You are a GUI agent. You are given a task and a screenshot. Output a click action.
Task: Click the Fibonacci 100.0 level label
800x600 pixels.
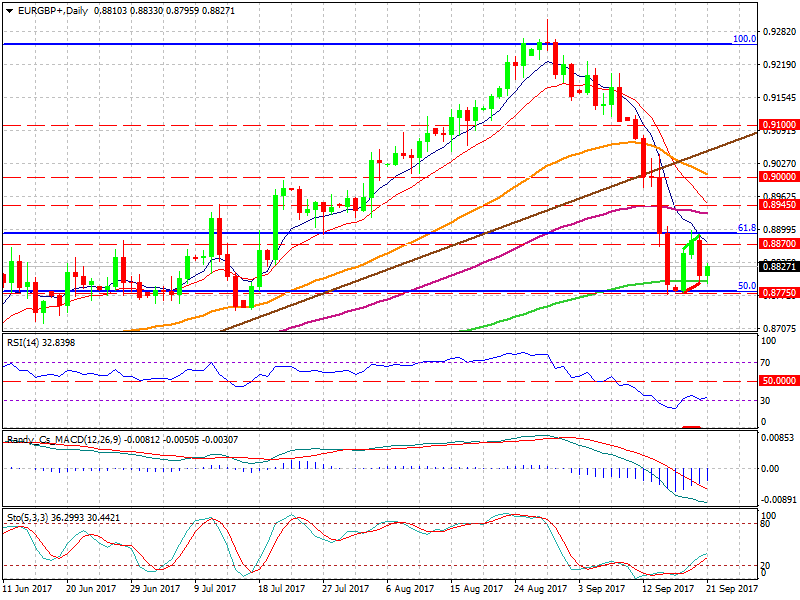744,39
